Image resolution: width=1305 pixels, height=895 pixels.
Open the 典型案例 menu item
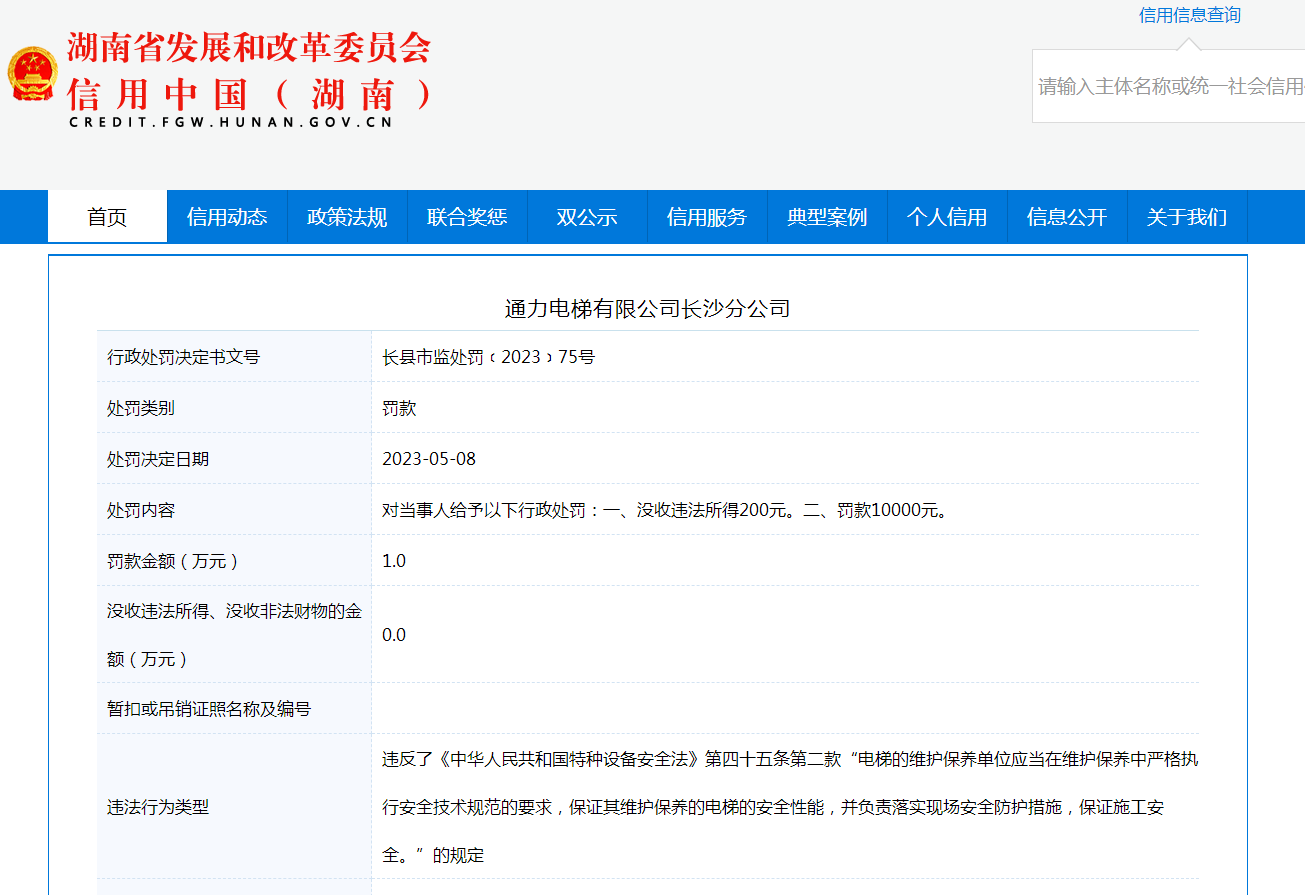point(827,217)
